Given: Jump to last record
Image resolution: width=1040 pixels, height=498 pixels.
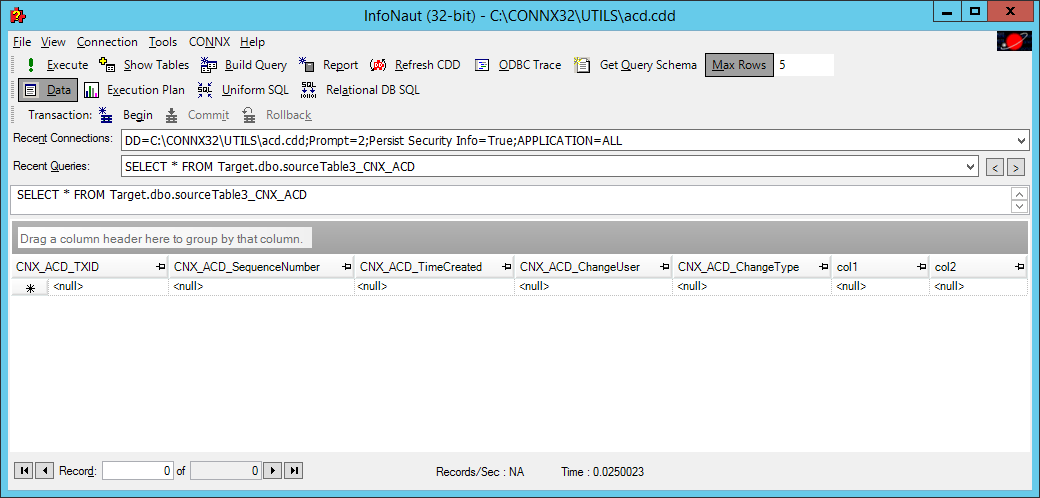Looking at the screenshot, I should click(x=294, y=471).
